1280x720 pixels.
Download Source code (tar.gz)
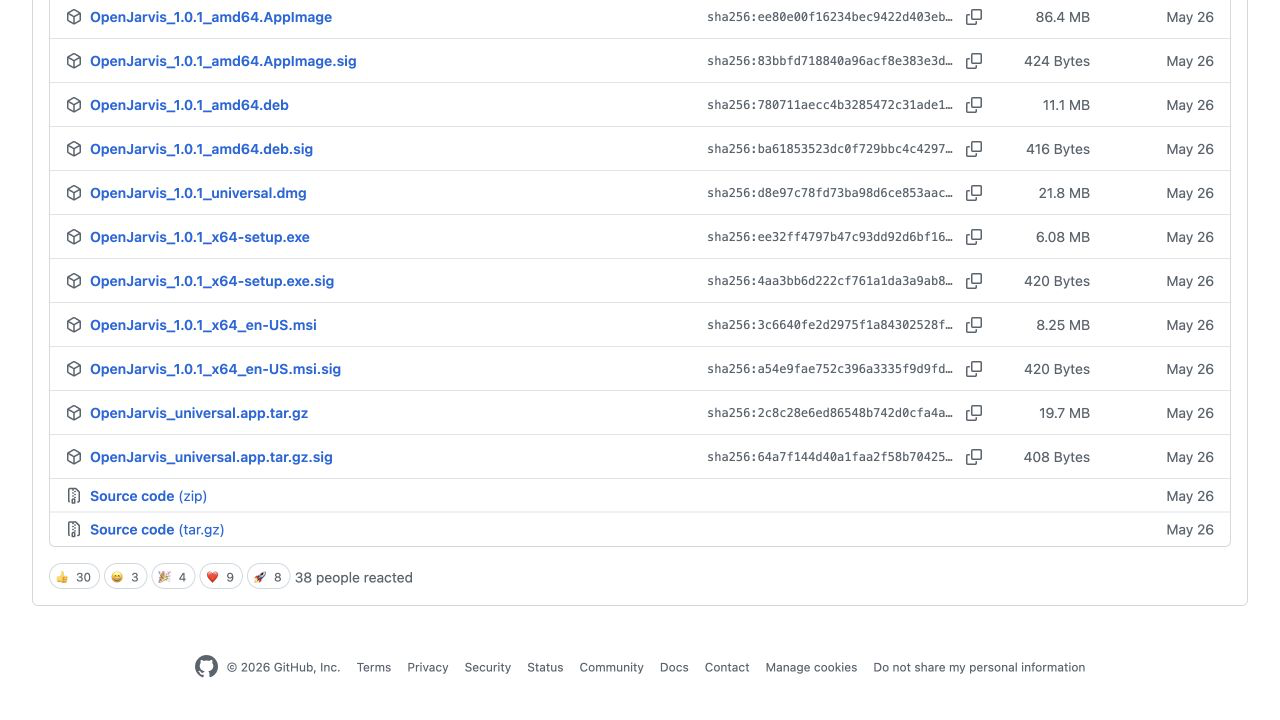tap(157, 530)
